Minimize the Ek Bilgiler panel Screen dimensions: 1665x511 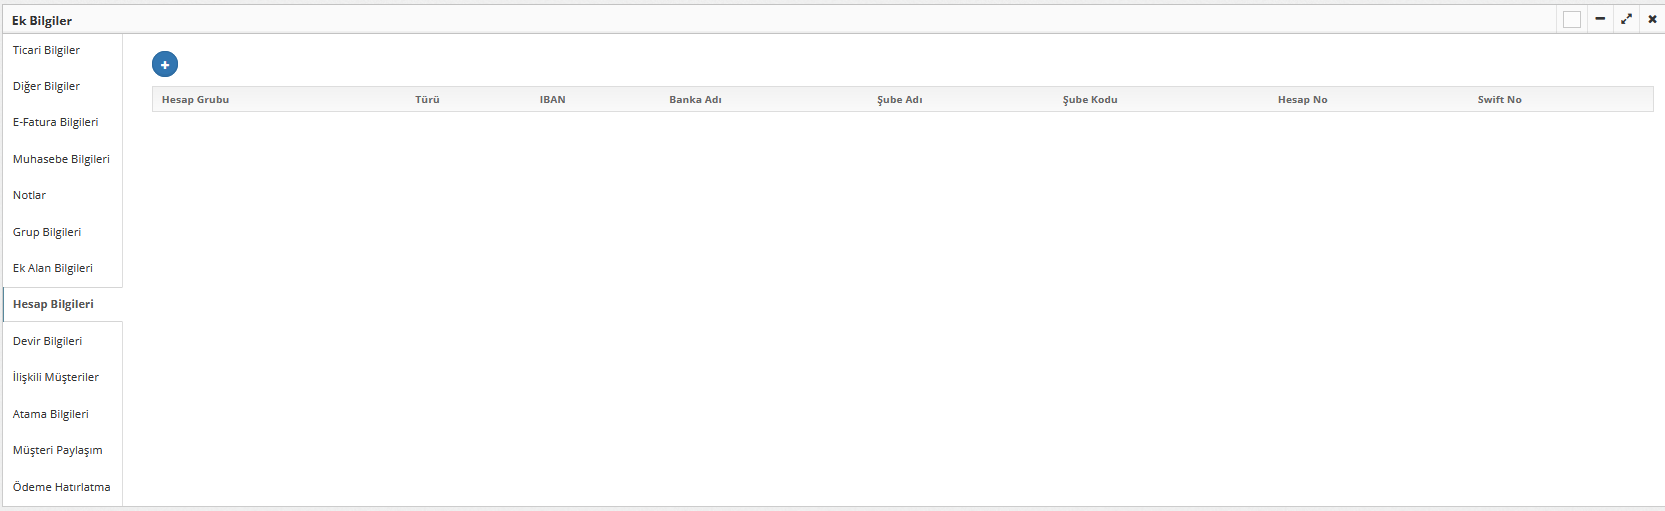click(1600, 19)
